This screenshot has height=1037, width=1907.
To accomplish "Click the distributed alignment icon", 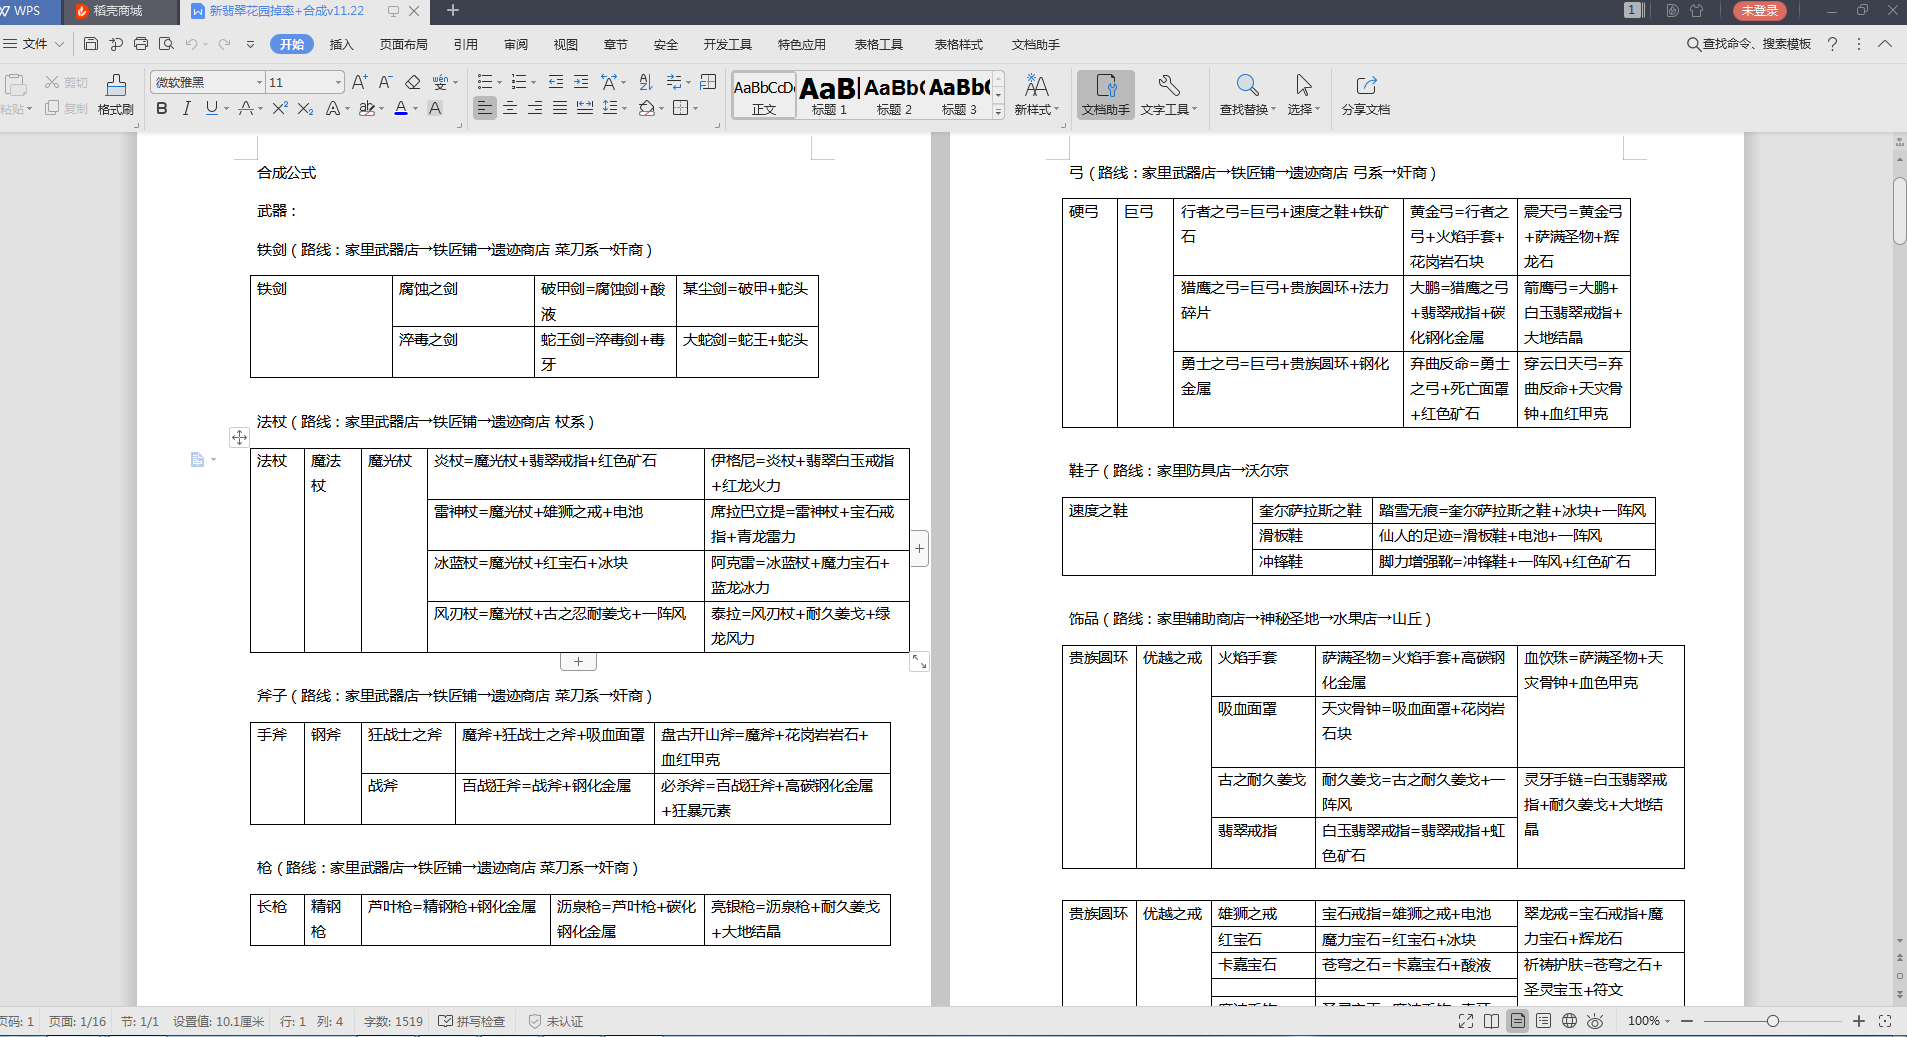I will tap(585, 108).
